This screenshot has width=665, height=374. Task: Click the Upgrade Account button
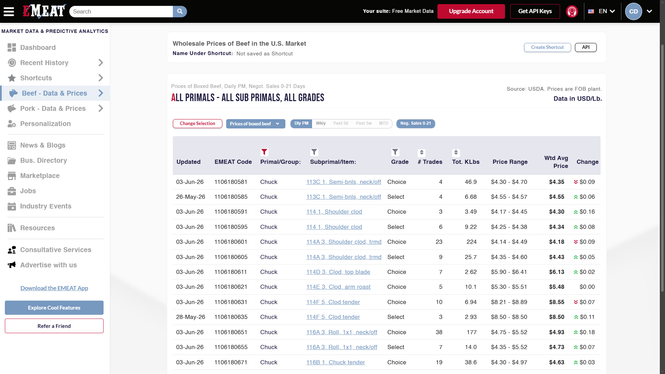(471, 11)
